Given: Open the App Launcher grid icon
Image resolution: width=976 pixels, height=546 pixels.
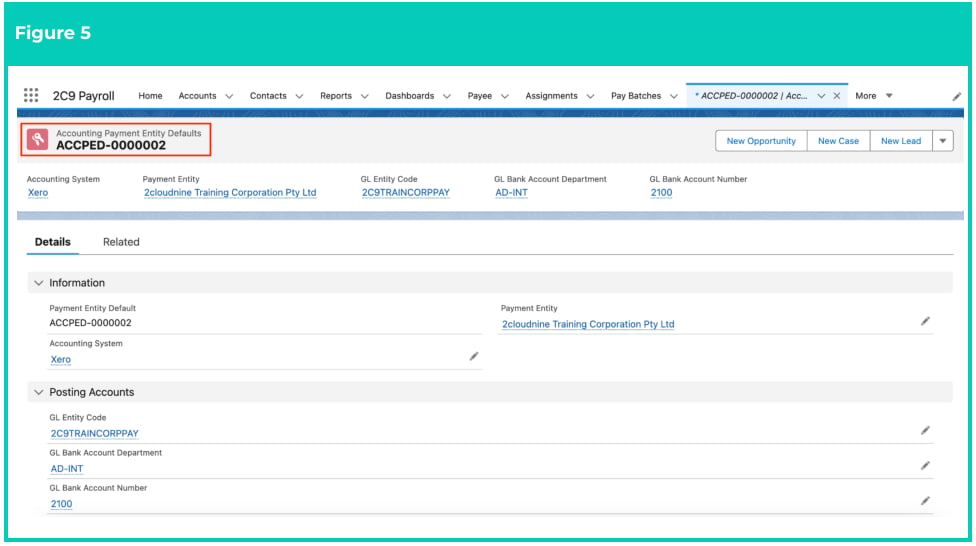Looking at the screenshot, I should coord(31,95).
